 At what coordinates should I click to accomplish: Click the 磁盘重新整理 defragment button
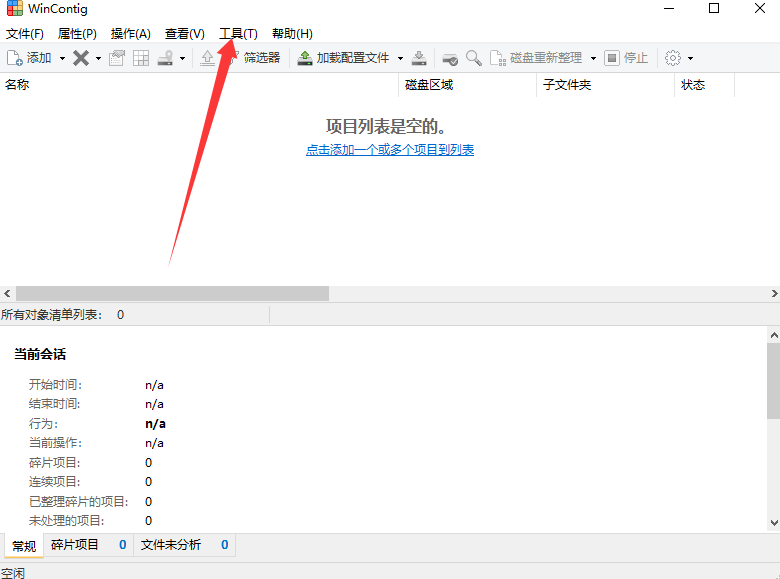537,58
